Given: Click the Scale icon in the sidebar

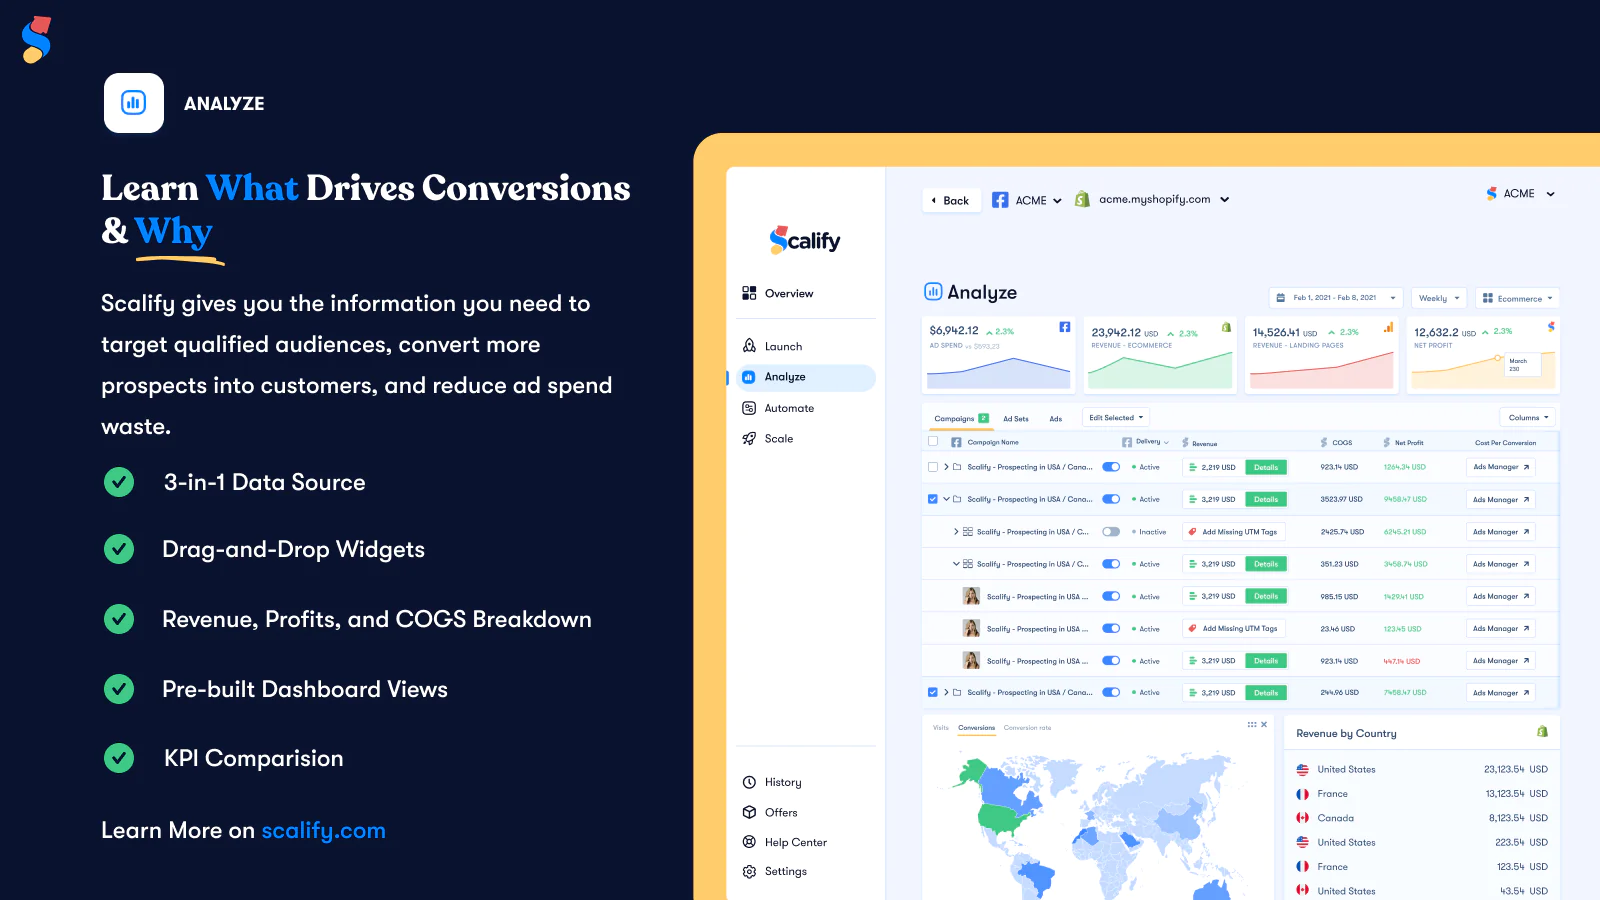Looking at the screenshot, I should pyautogui.click(x=749, y=438).
